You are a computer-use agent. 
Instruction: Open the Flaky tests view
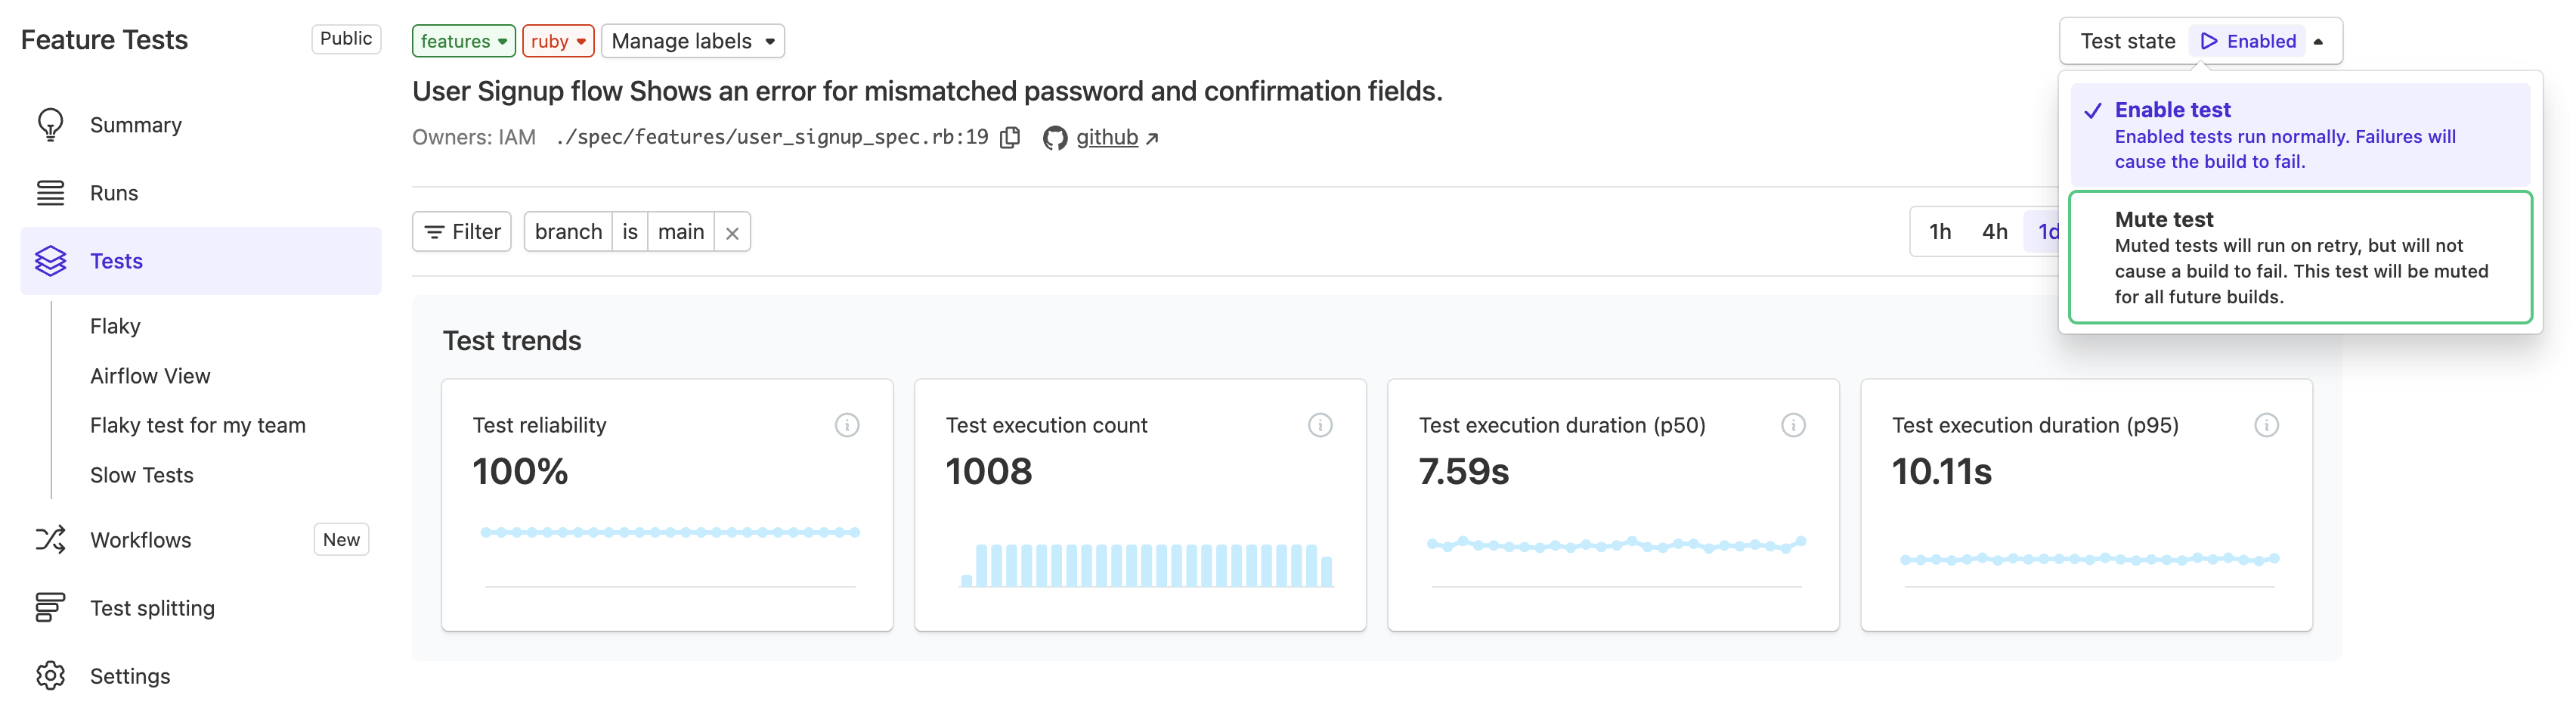[x=115, y=326]
